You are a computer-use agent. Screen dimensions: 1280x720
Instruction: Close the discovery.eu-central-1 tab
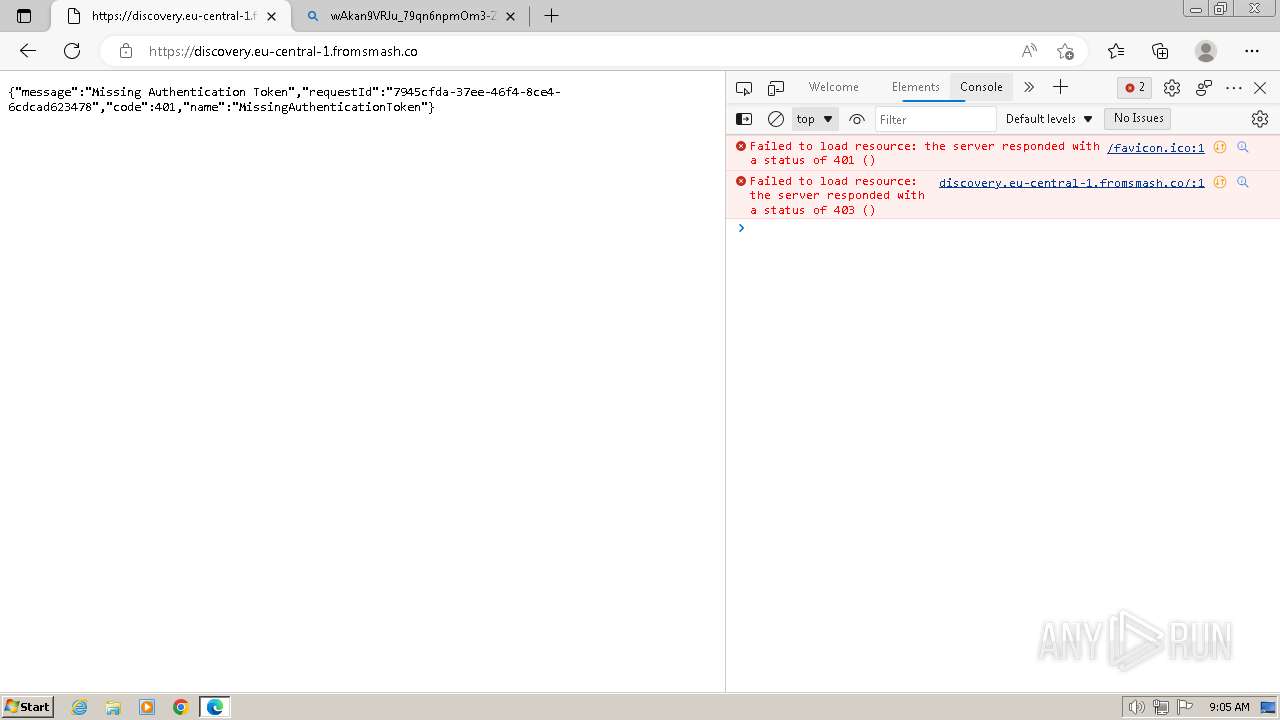pyautogui.click(x=271, y=16)
